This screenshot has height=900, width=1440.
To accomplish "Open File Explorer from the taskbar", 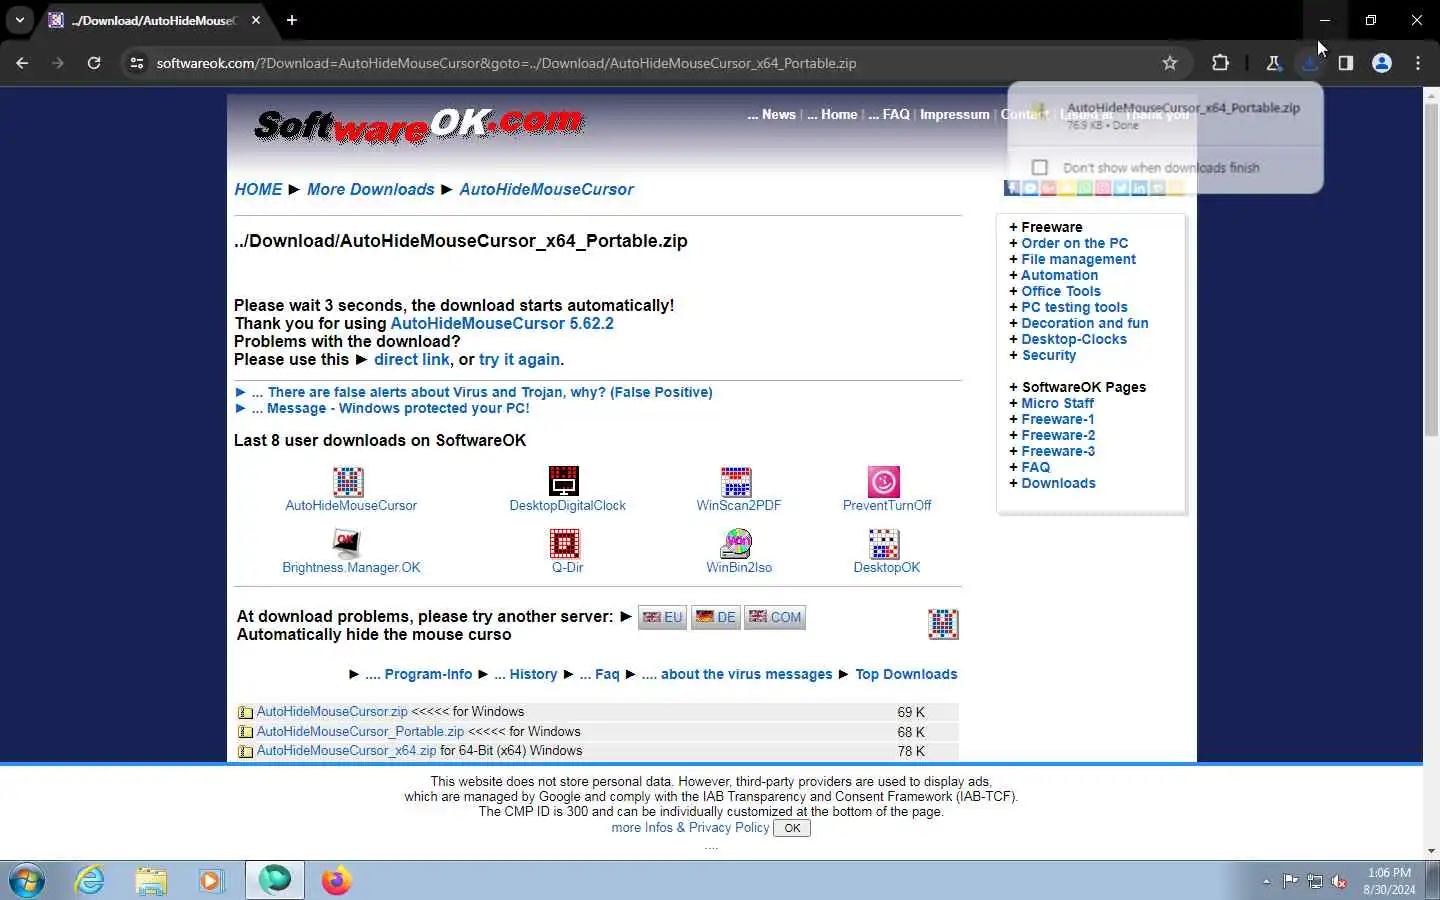I will (x=151, y=881).
